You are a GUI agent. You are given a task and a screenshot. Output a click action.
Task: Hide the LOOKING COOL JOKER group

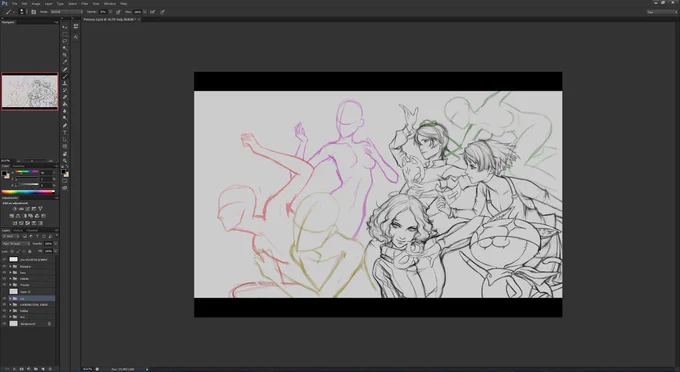[x=4, y=304]
